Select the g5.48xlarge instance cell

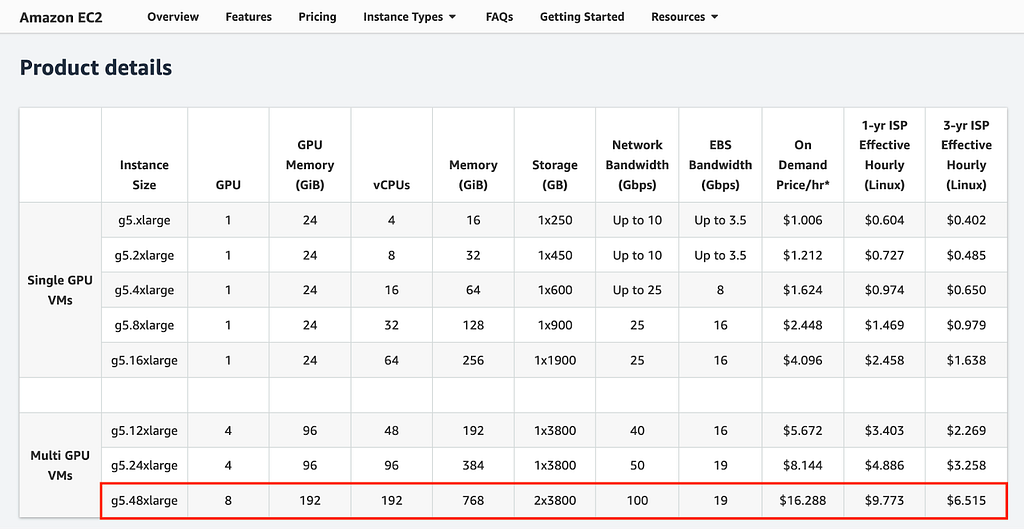tap(144, 501)
